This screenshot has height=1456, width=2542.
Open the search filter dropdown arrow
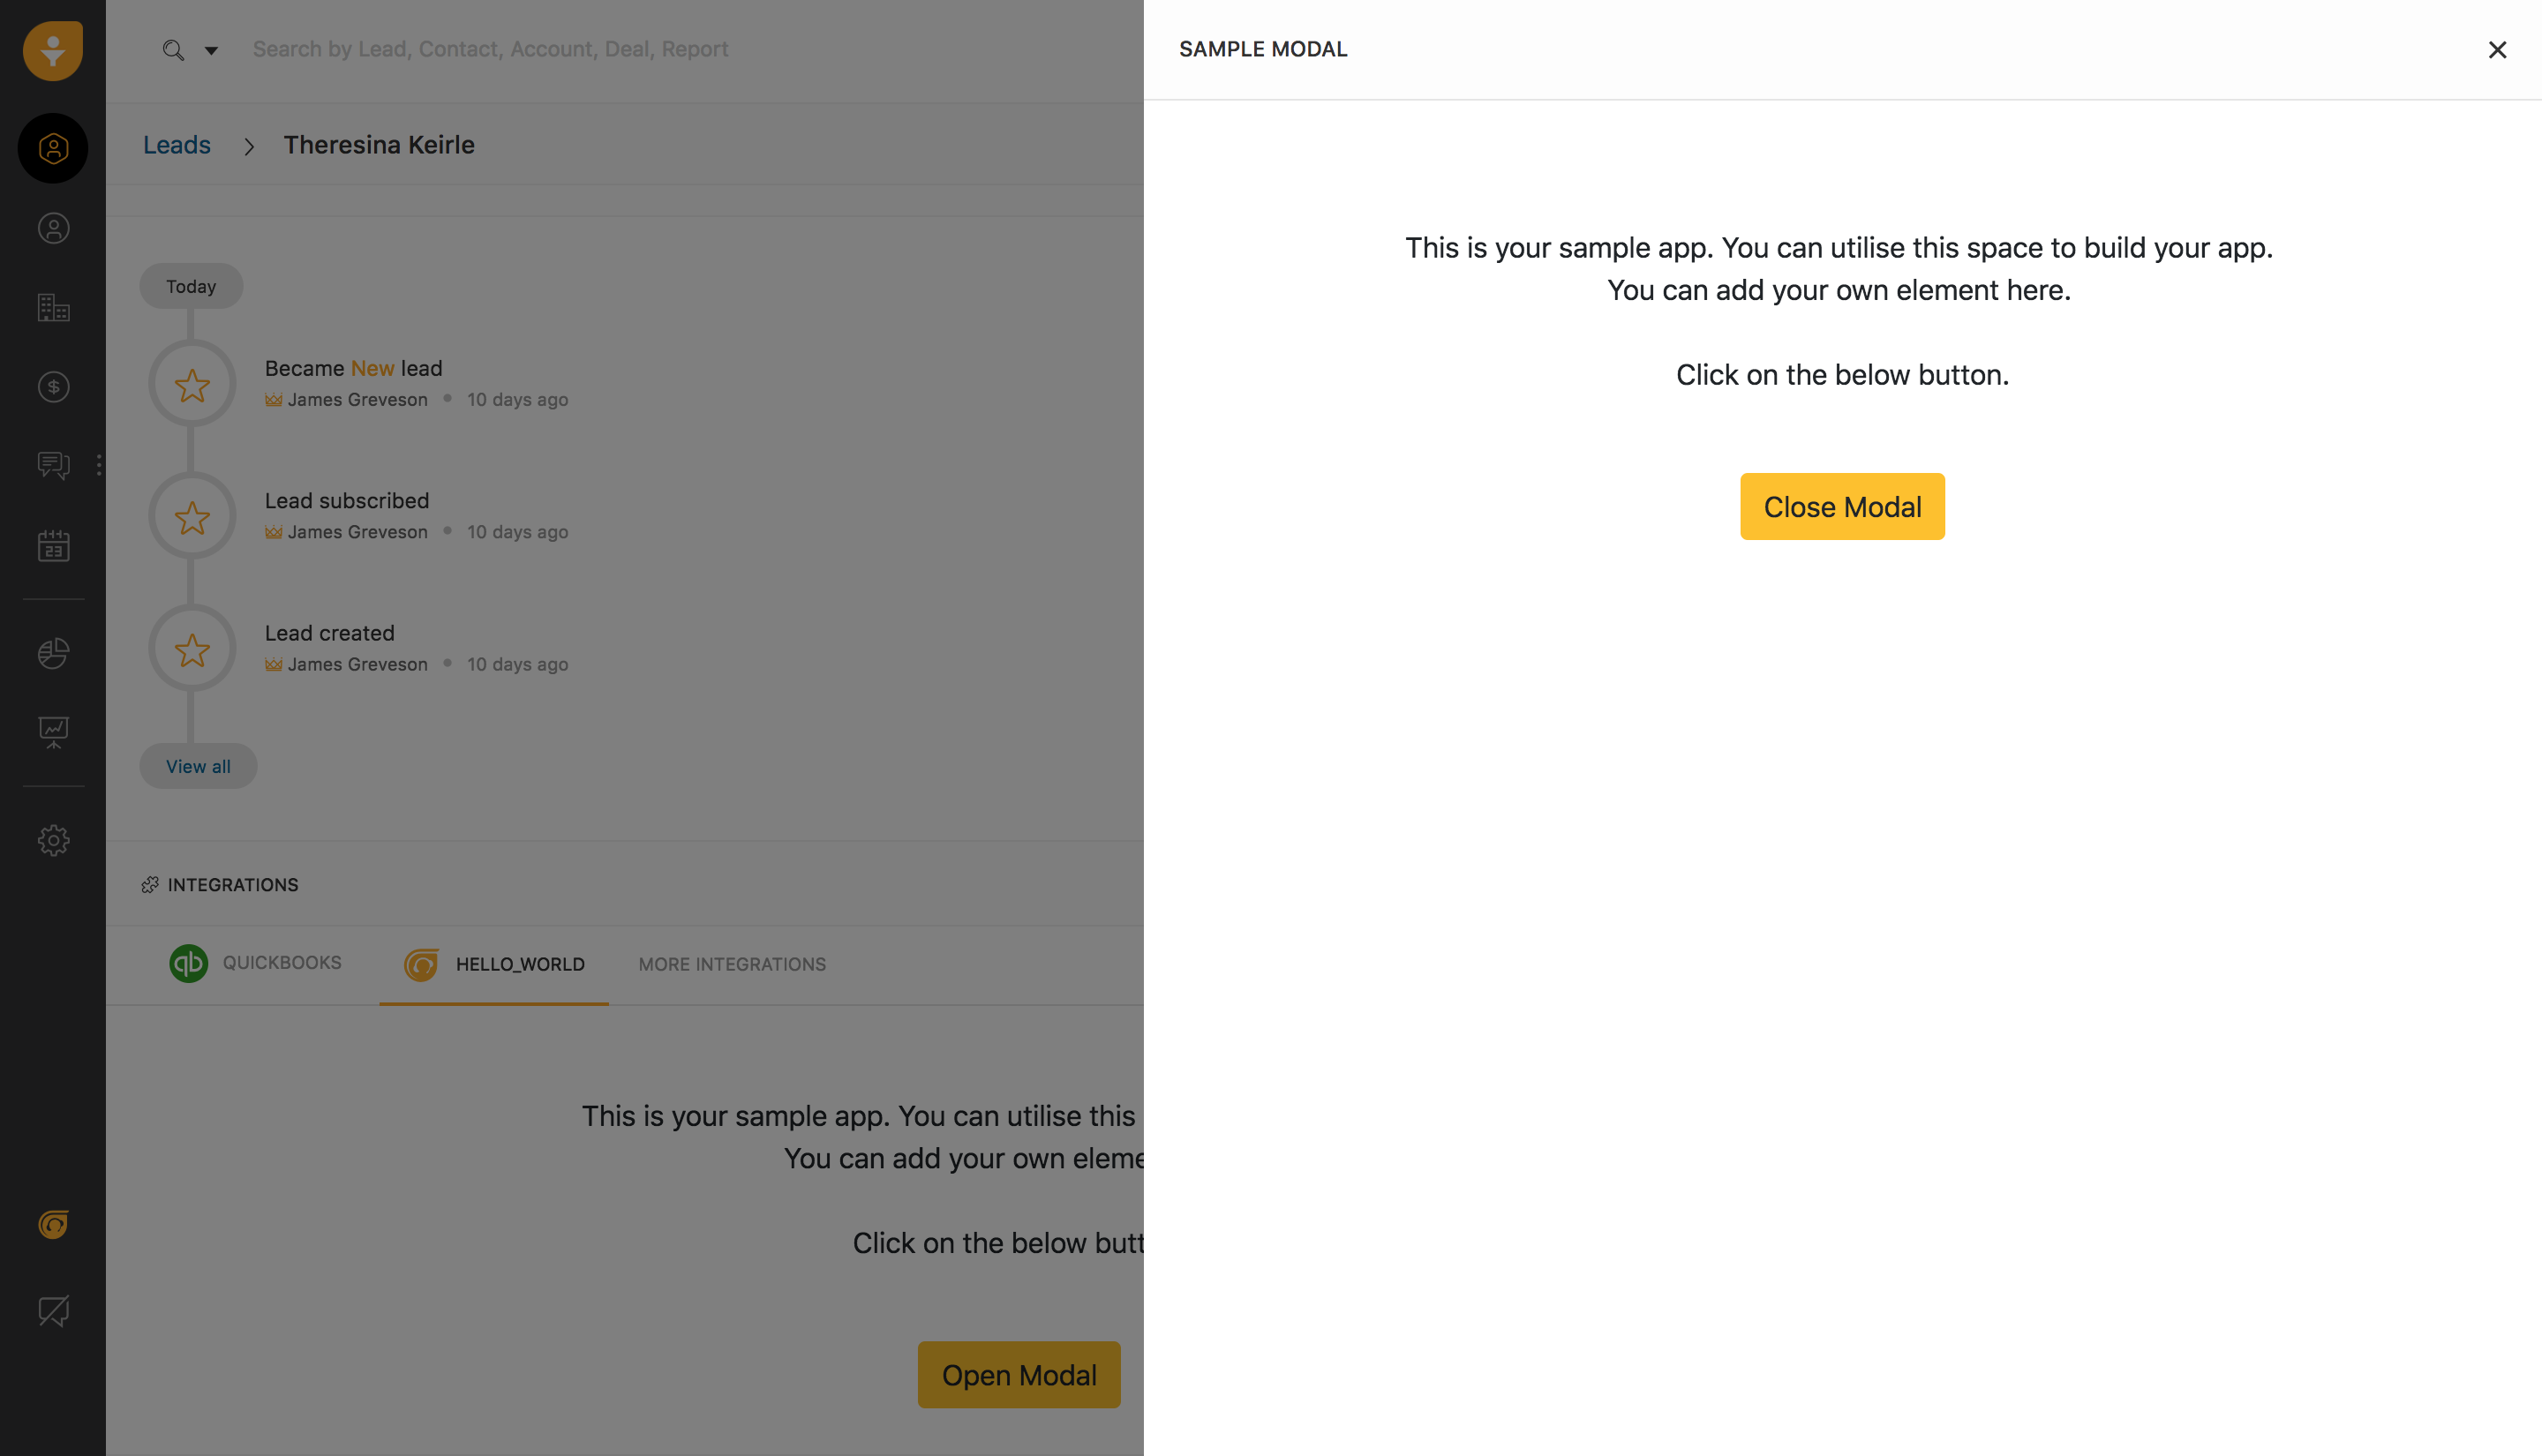(211, 50)
